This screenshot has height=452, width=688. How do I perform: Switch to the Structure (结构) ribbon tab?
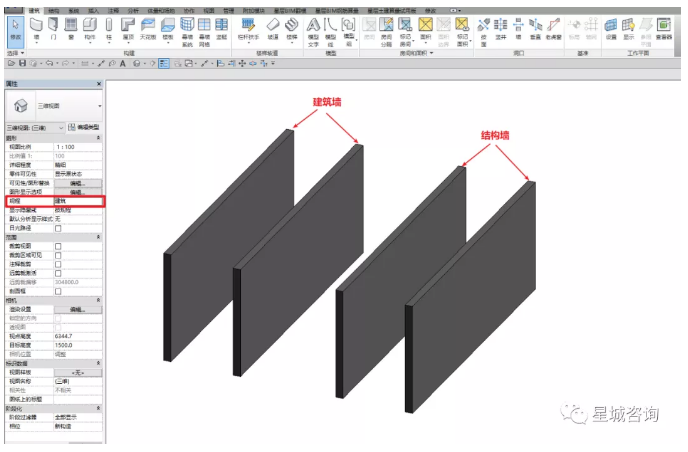click(54, 10)
